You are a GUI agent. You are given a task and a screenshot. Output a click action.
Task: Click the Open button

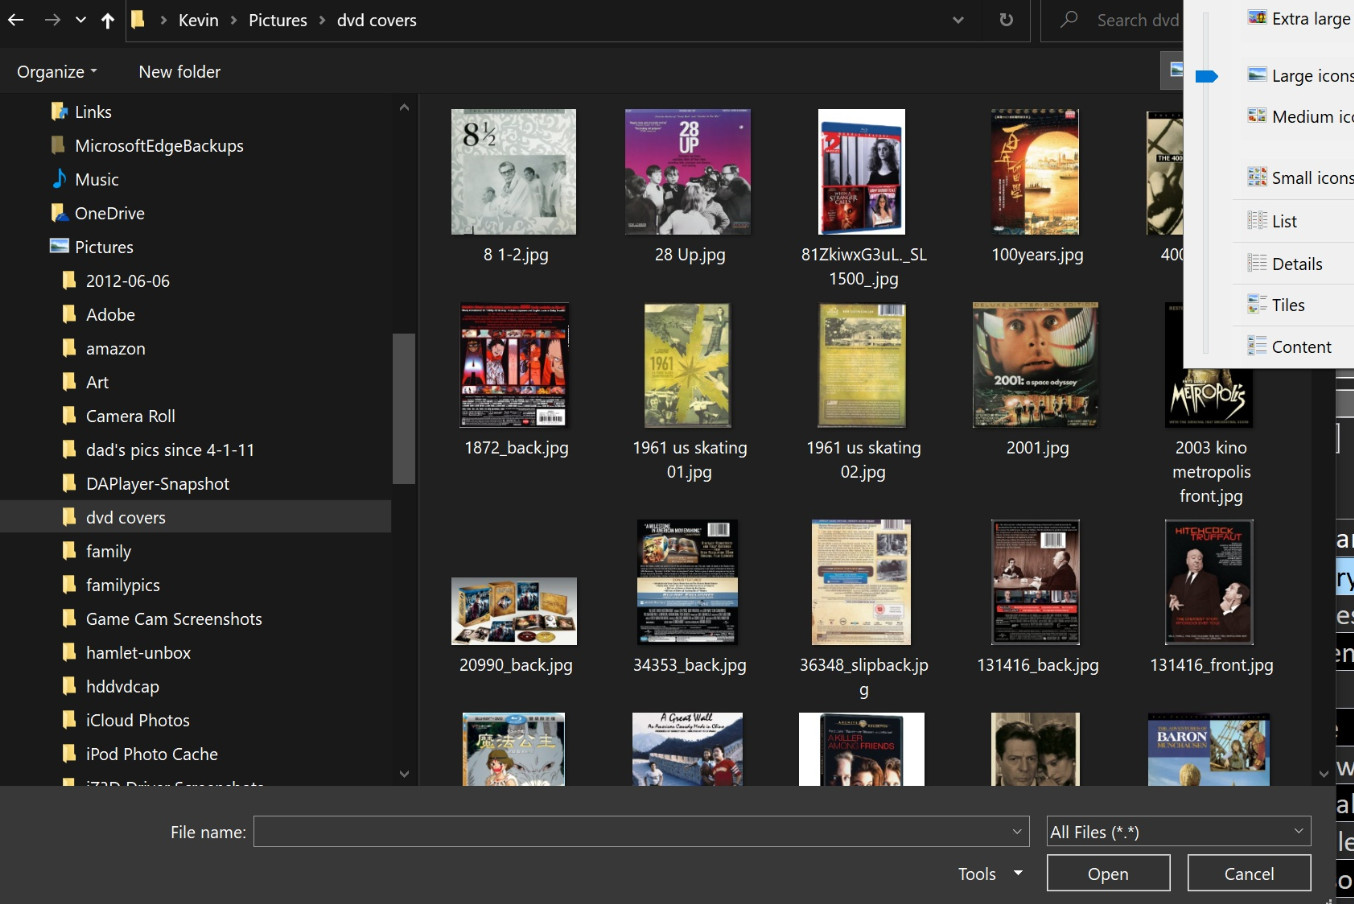coord(1108,873)
